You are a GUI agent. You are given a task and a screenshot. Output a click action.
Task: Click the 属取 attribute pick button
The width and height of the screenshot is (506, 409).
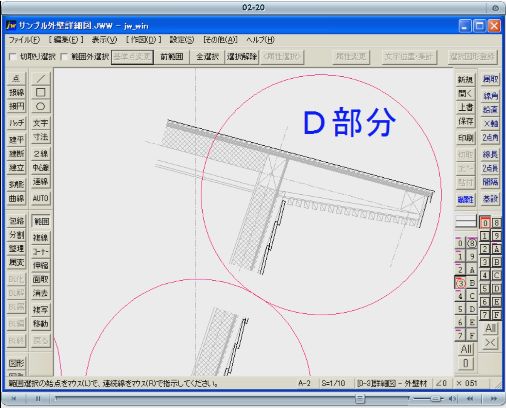490,79
